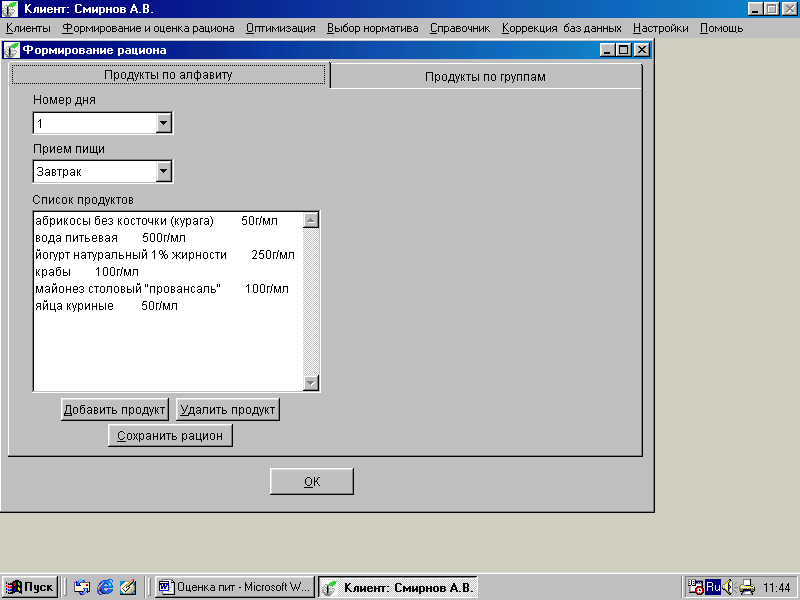
Task: Click the Сохранить рацион button
Action: click(x=170, y=436)
